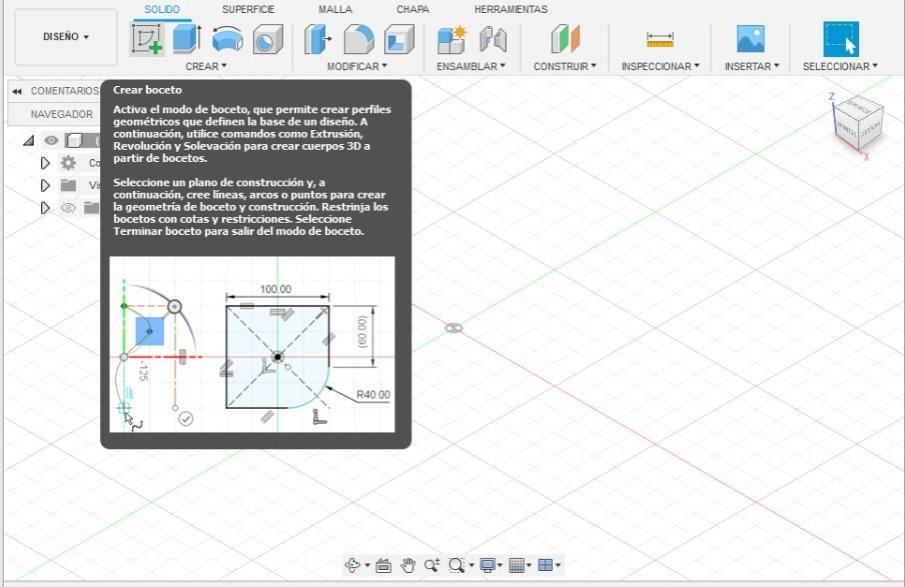The width and height of the screenshot is (905, 587).
Task: Expand the document settings gear node
Action: [x=45, y=163]
